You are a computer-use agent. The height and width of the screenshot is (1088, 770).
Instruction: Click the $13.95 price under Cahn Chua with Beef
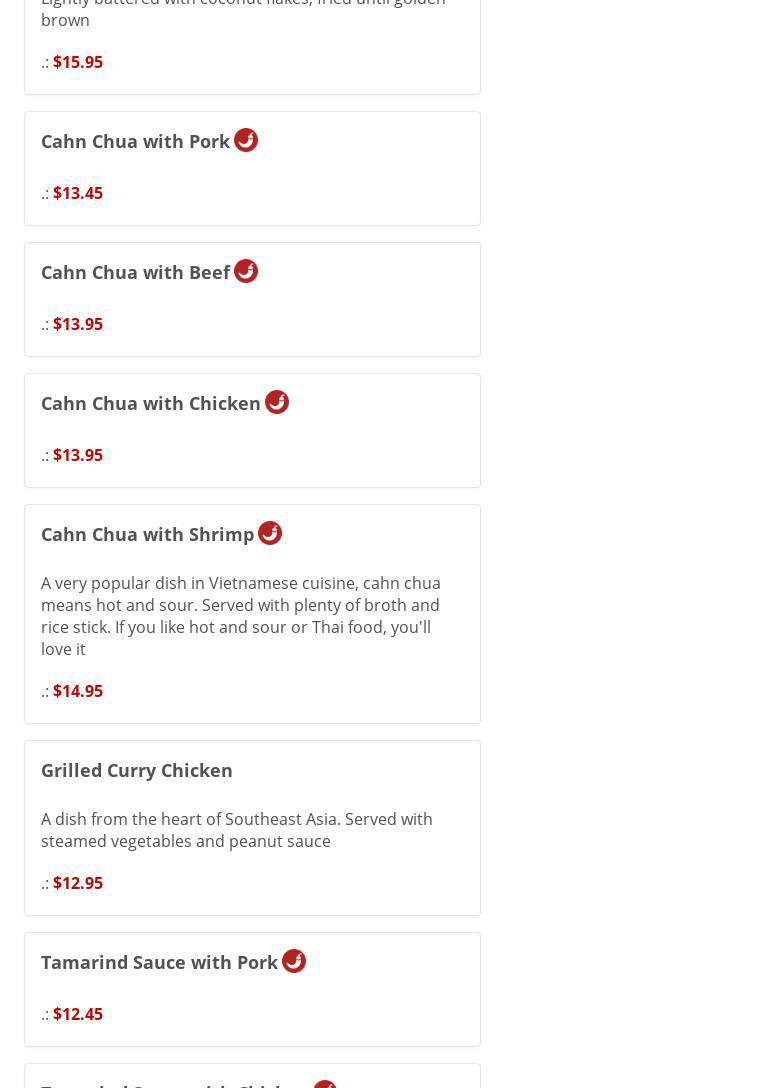click(x=77, y=324)
